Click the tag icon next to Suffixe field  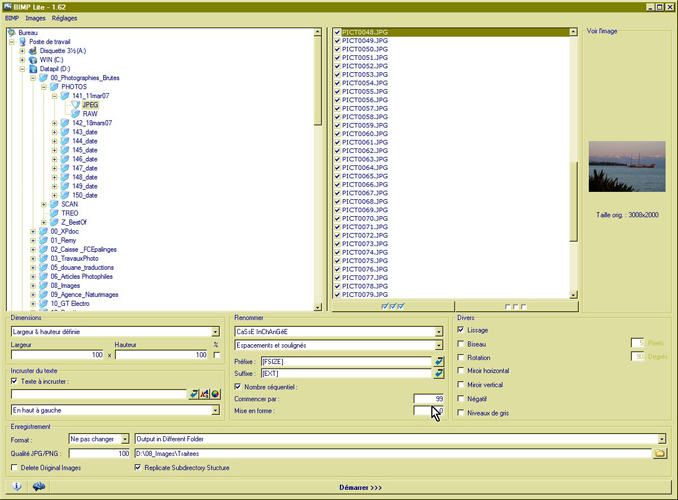click(438, 373)
